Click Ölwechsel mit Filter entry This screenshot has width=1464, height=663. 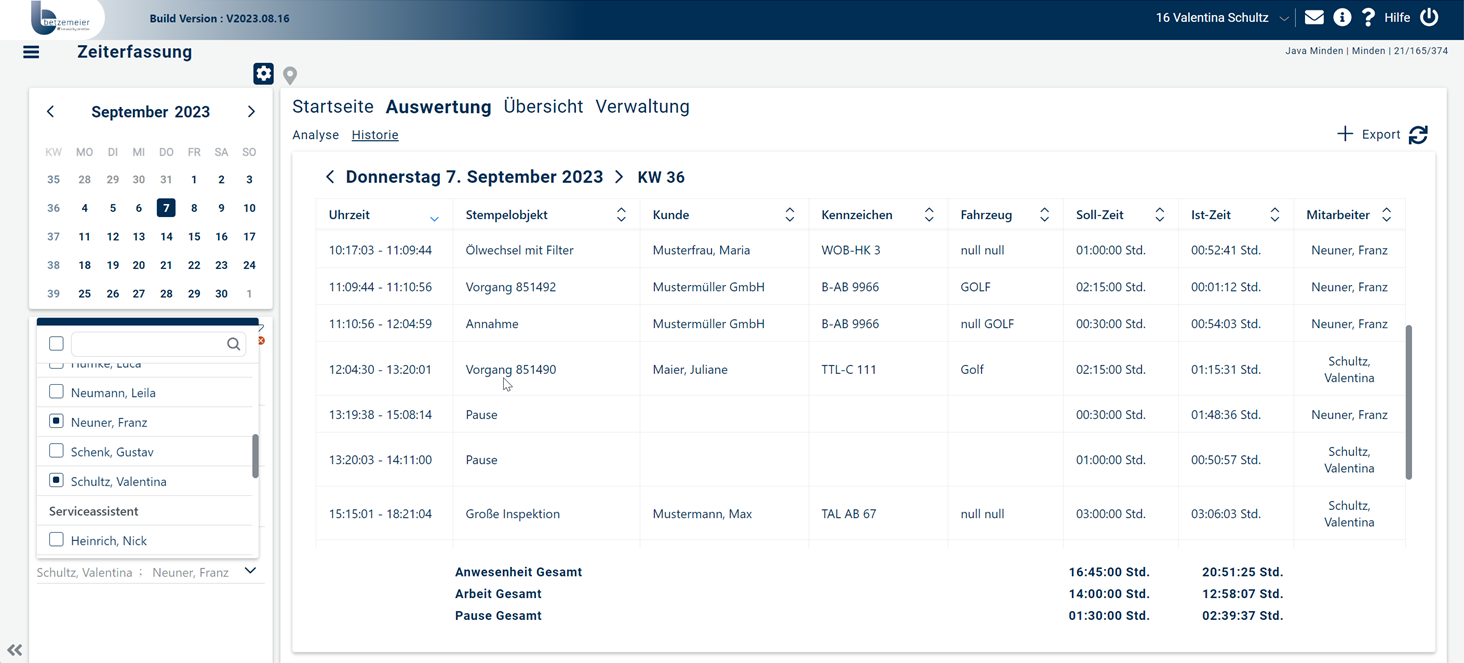pos(519,250)
